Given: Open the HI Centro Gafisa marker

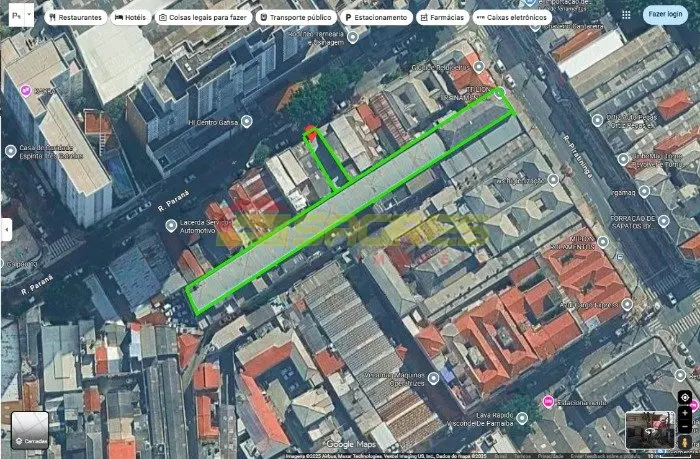Looking at the screenshot, I should [247, 122].
